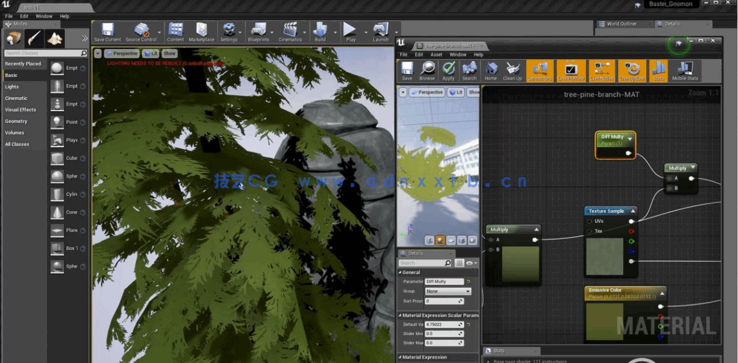This screenshot has height=363, width=738.
Task: Select sphere preview shape in material viewport
Action: (x=440, y=240)
